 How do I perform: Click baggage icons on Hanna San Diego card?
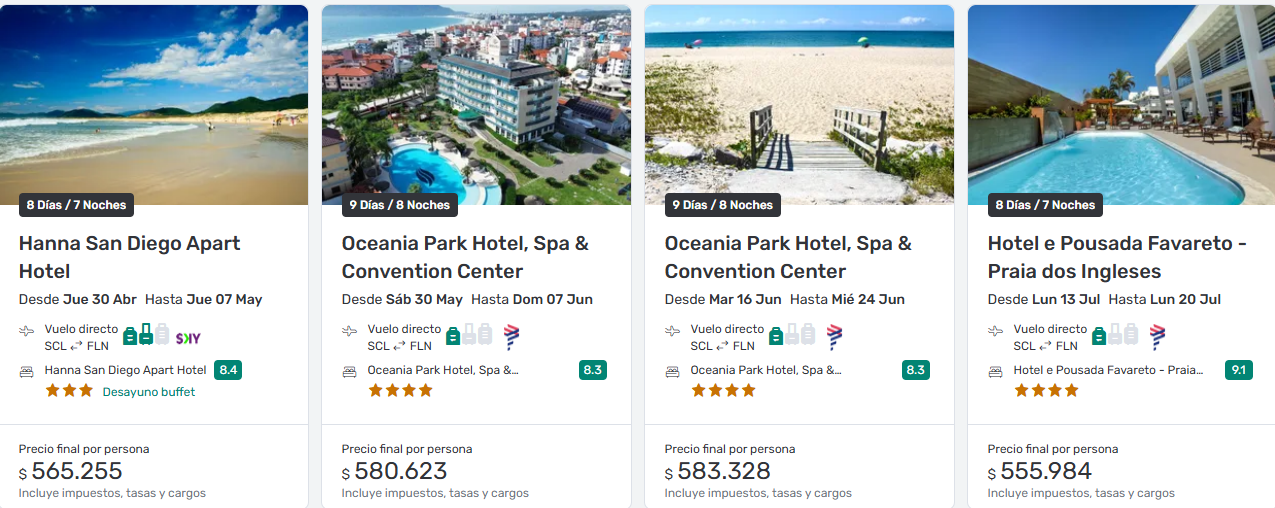click(x=145, y=335)
